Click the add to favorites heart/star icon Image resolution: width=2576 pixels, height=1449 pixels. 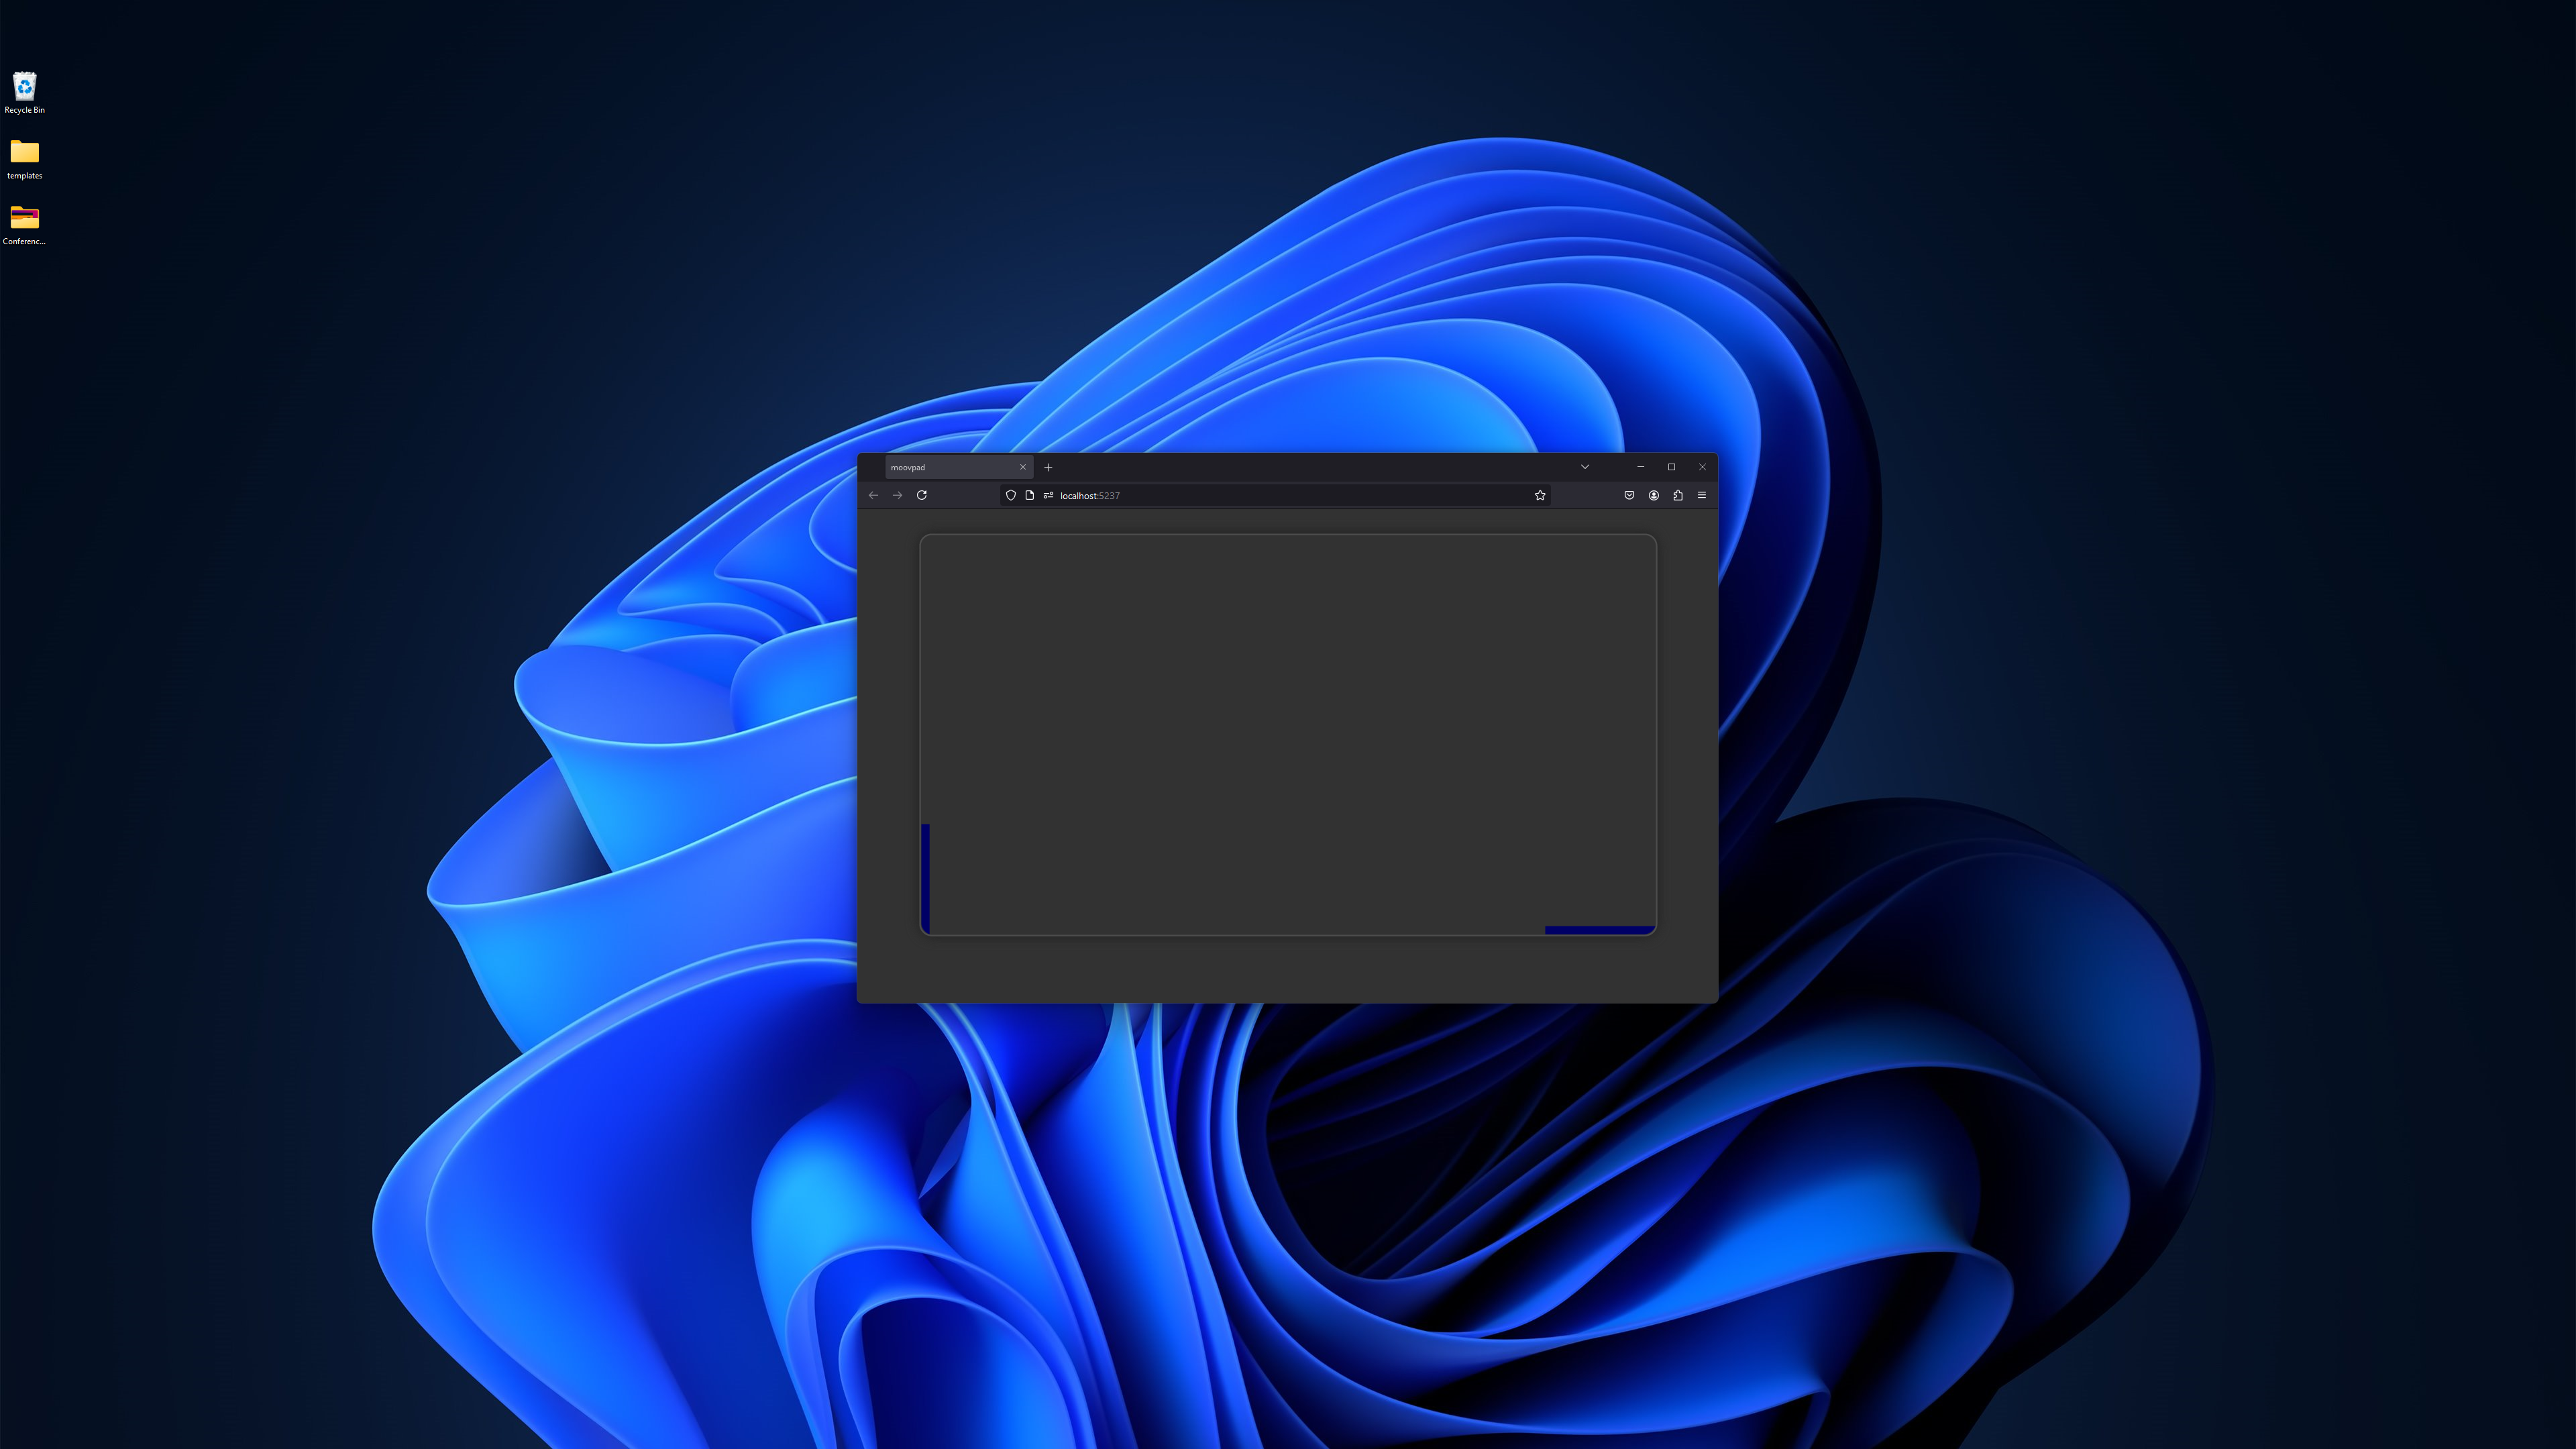pyautogui.click(x=1540, y=494)
